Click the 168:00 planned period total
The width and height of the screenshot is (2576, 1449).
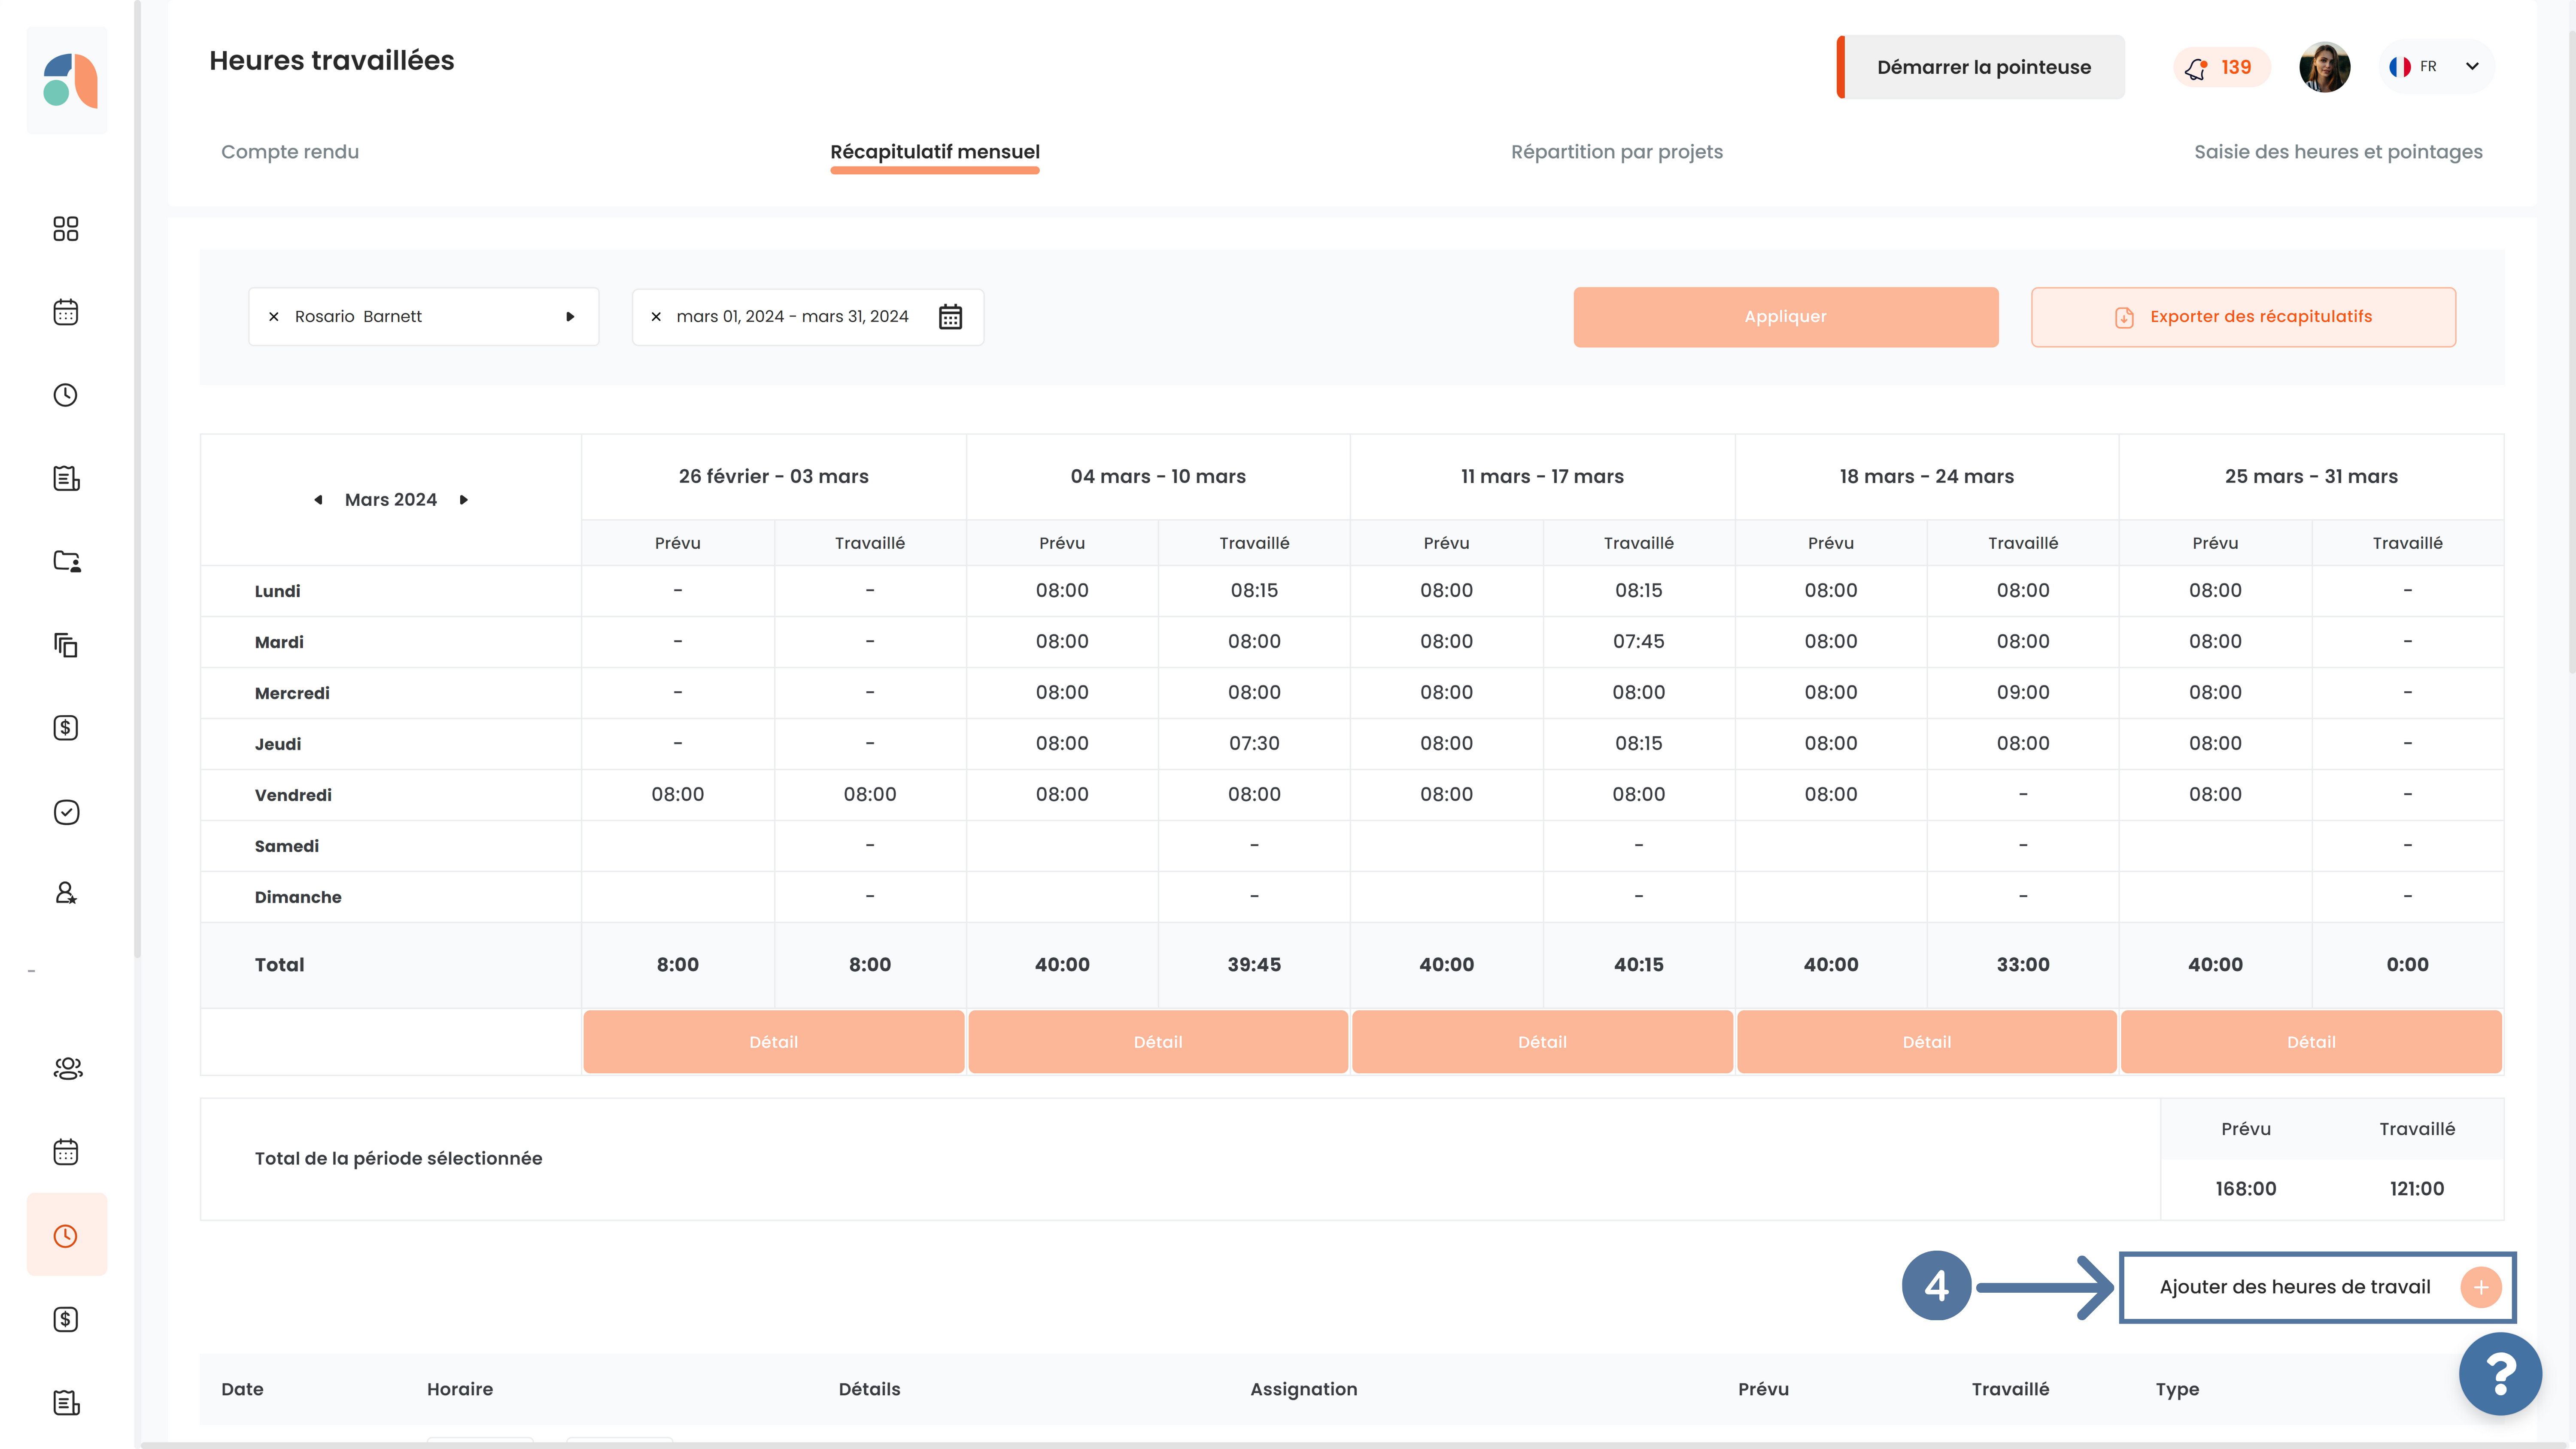[x=2245, y=1189]
